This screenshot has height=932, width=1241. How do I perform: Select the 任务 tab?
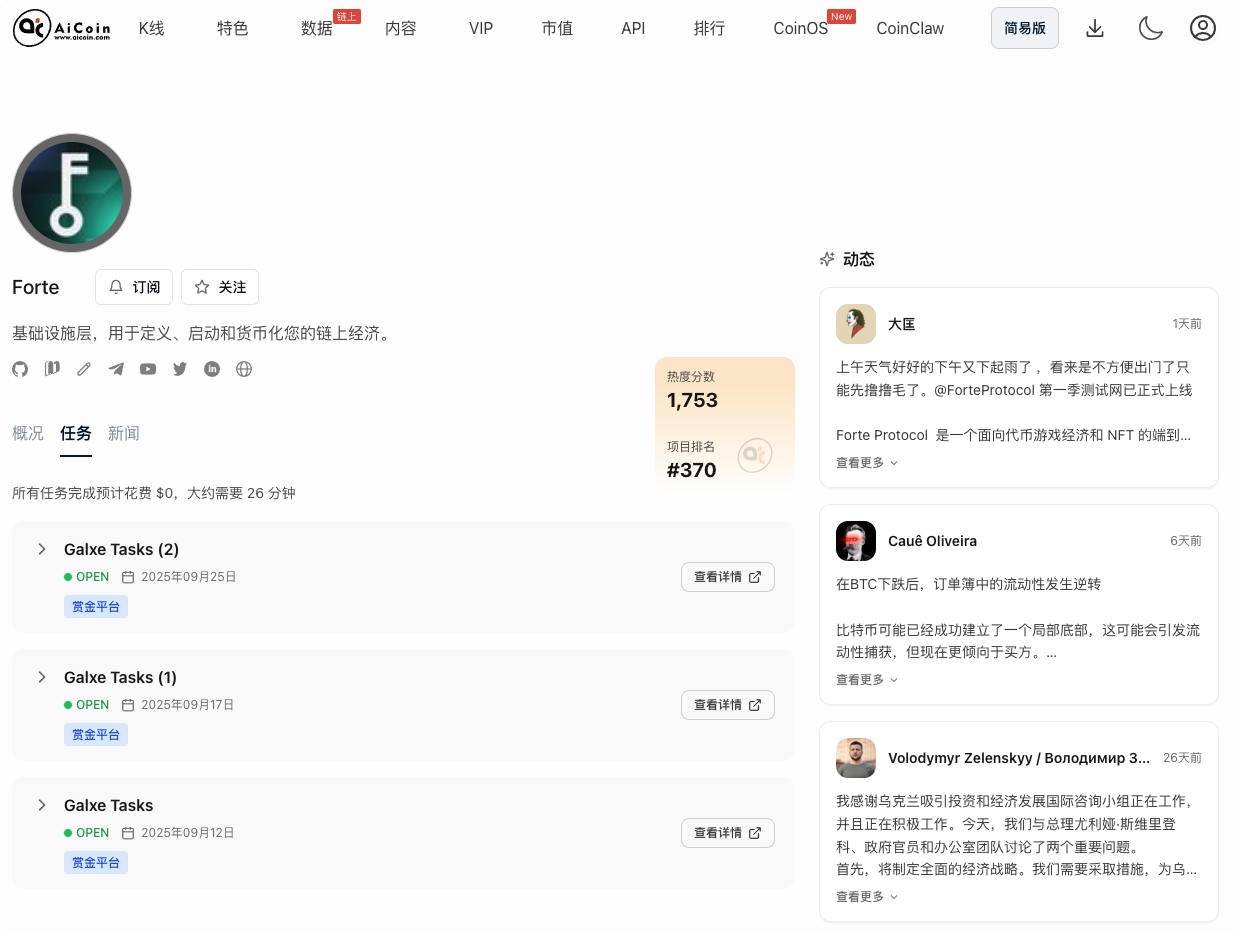76,433
